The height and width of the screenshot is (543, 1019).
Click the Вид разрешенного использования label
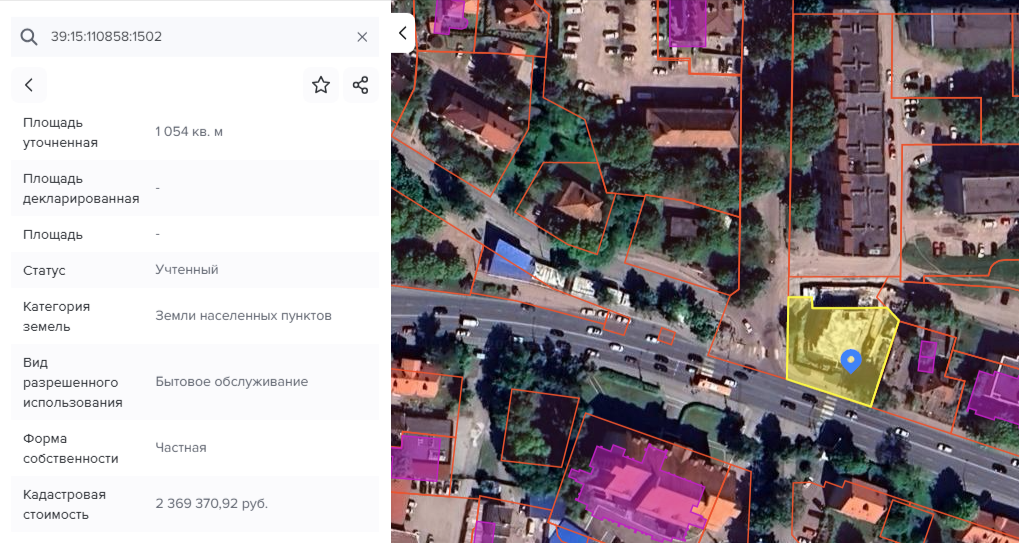point(73,383)
